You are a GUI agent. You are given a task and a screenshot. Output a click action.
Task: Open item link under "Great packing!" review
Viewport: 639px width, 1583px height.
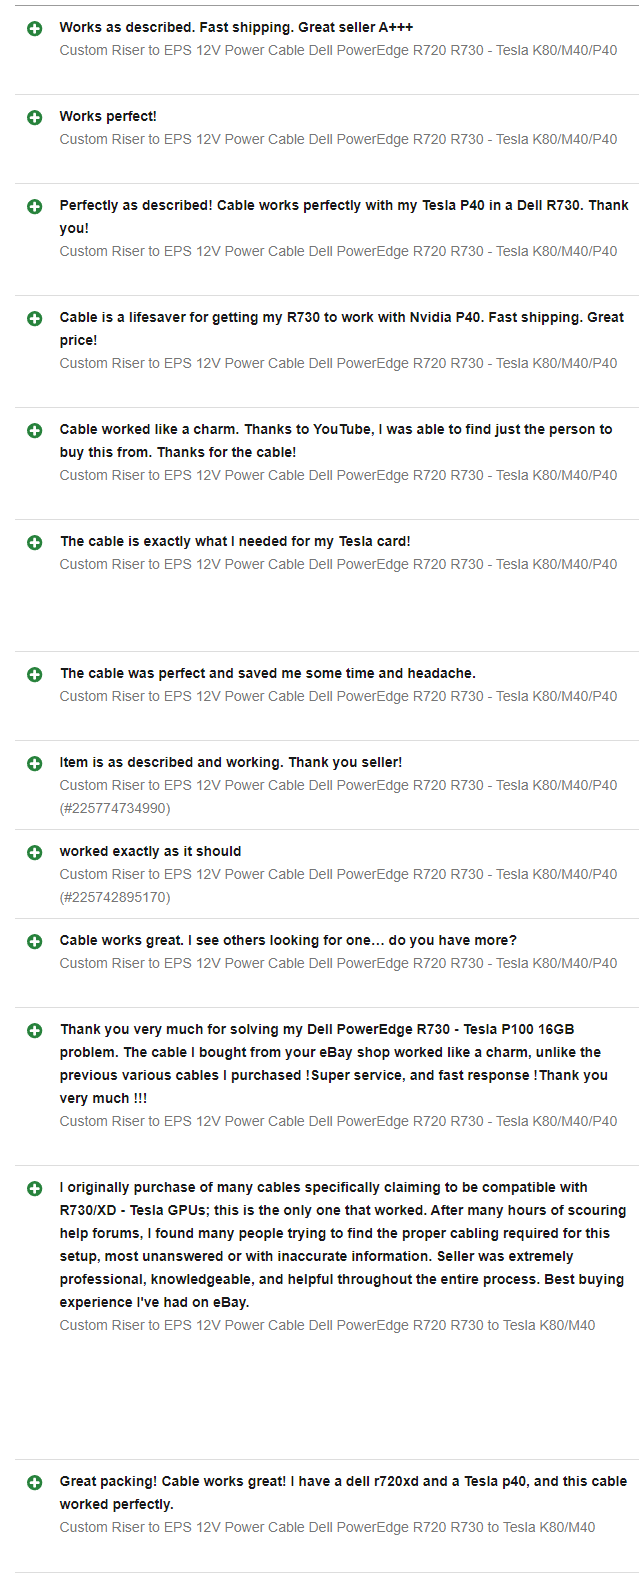[x=327, y=1527]
